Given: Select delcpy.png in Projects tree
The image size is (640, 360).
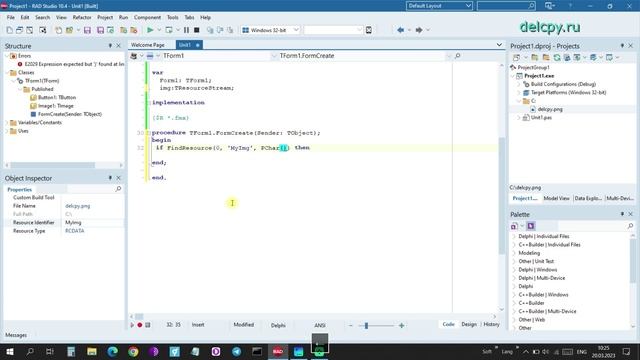Looking at the screenshot, I should (550, 109).
